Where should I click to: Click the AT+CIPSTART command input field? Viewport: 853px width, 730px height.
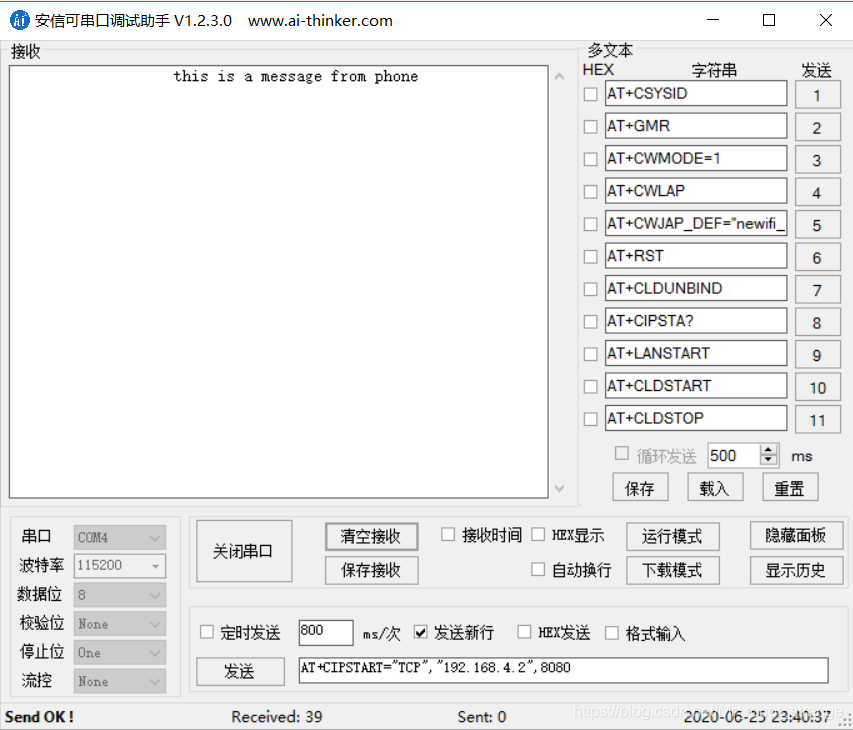[564, 670]
